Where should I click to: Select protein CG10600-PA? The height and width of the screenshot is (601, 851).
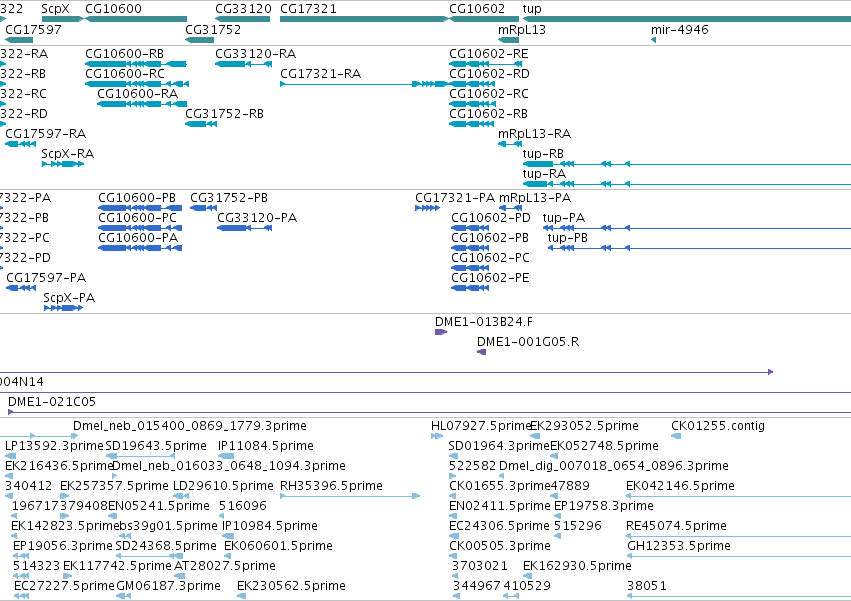(138, 238)
